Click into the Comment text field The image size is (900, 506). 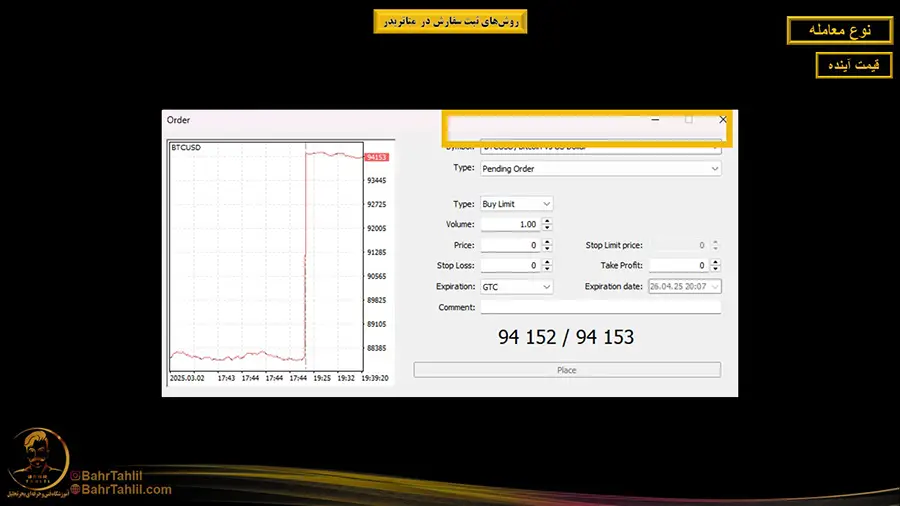600,308
